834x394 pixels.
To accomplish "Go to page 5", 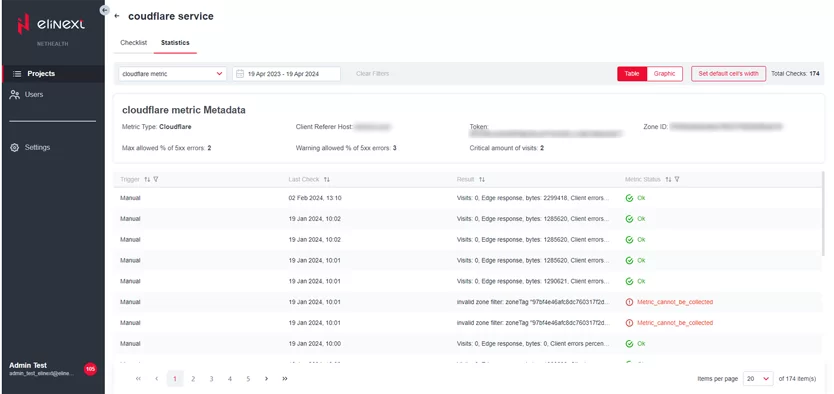I will pyautogui.click(x=248, y=379).
